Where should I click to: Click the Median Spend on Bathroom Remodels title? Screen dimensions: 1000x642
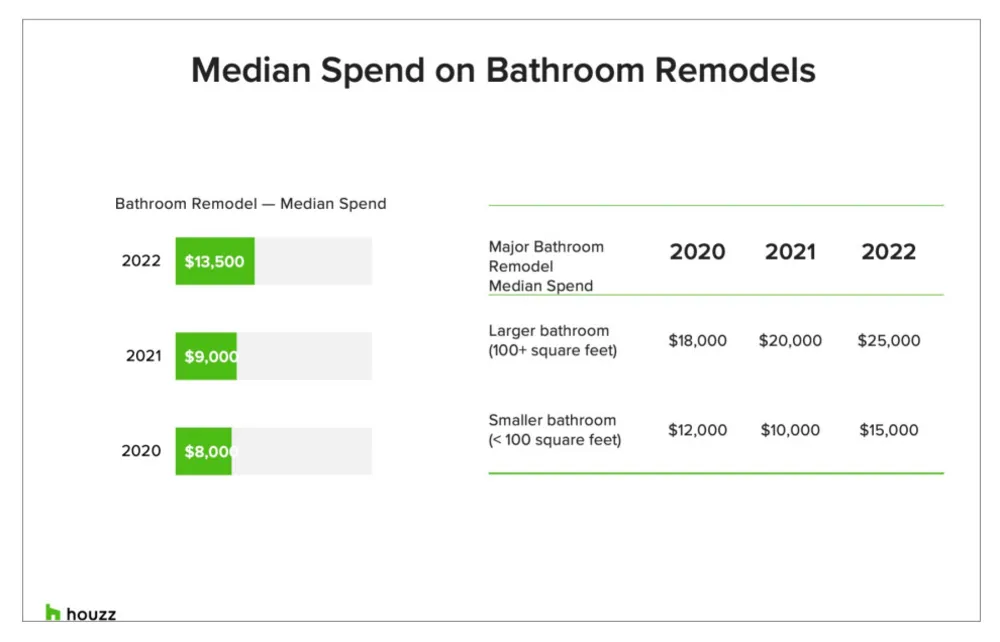pos(503,71)
